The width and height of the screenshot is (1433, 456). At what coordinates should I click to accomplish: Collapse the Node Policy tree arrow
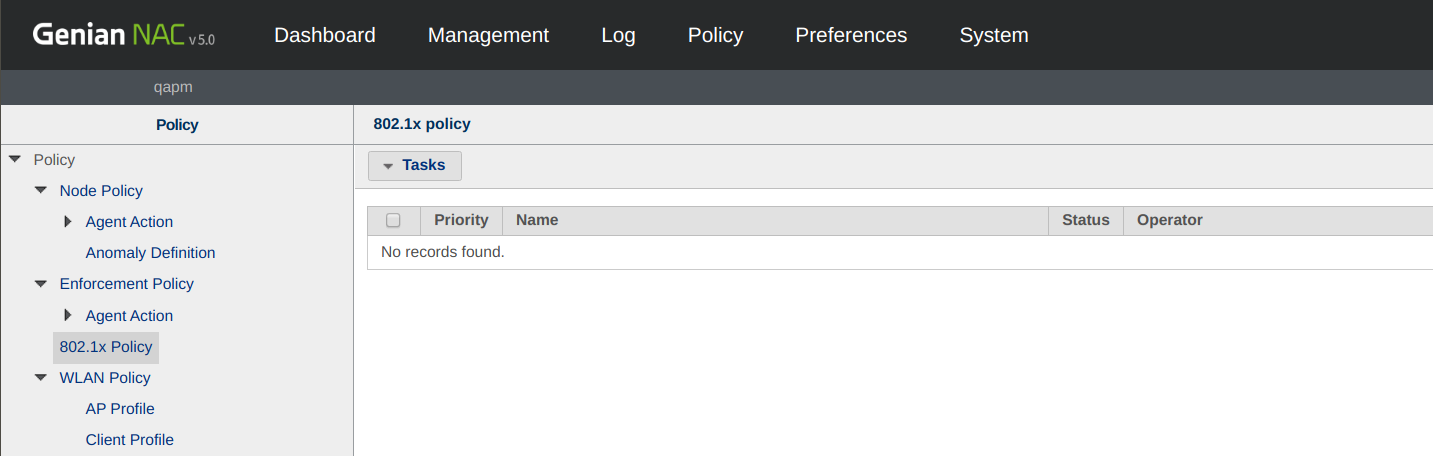tap(41, 191)
